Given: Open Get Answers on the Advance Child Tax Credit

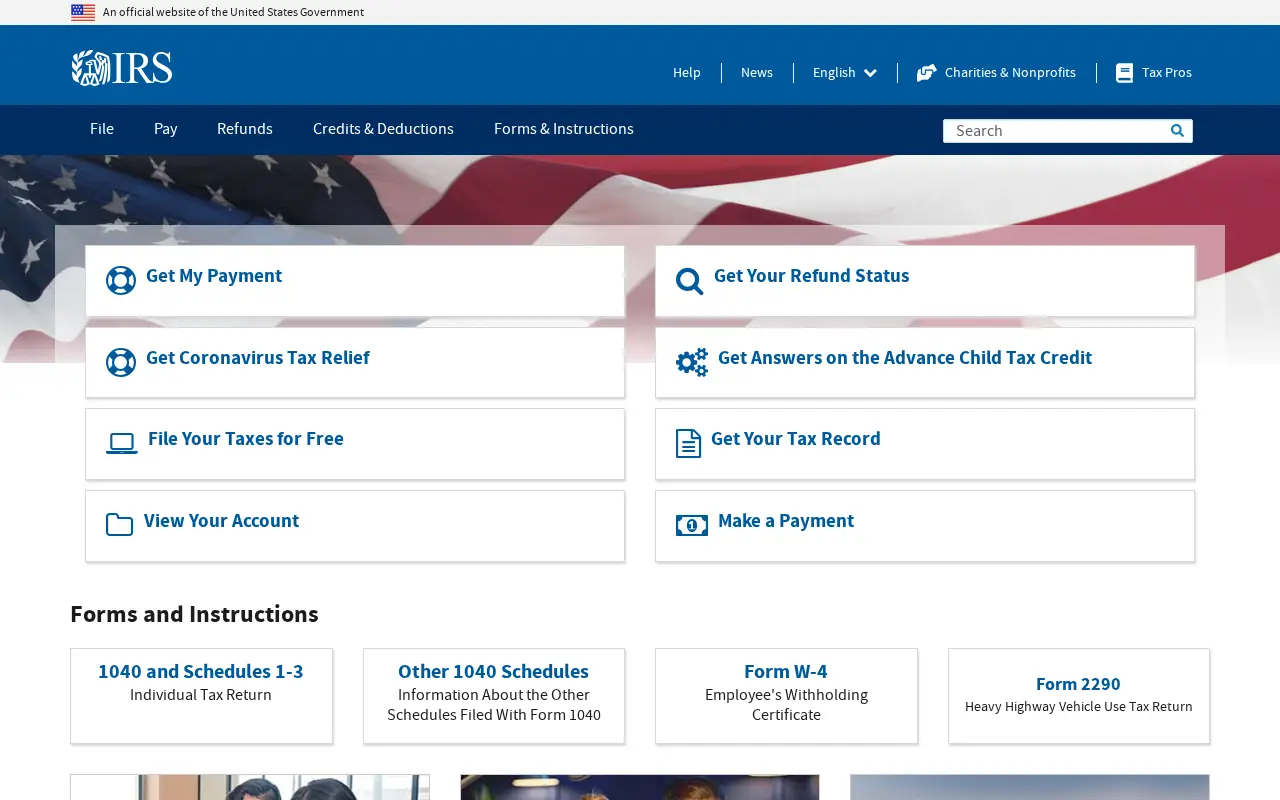Looking at the screenshot, I should (x=925, y=362).
